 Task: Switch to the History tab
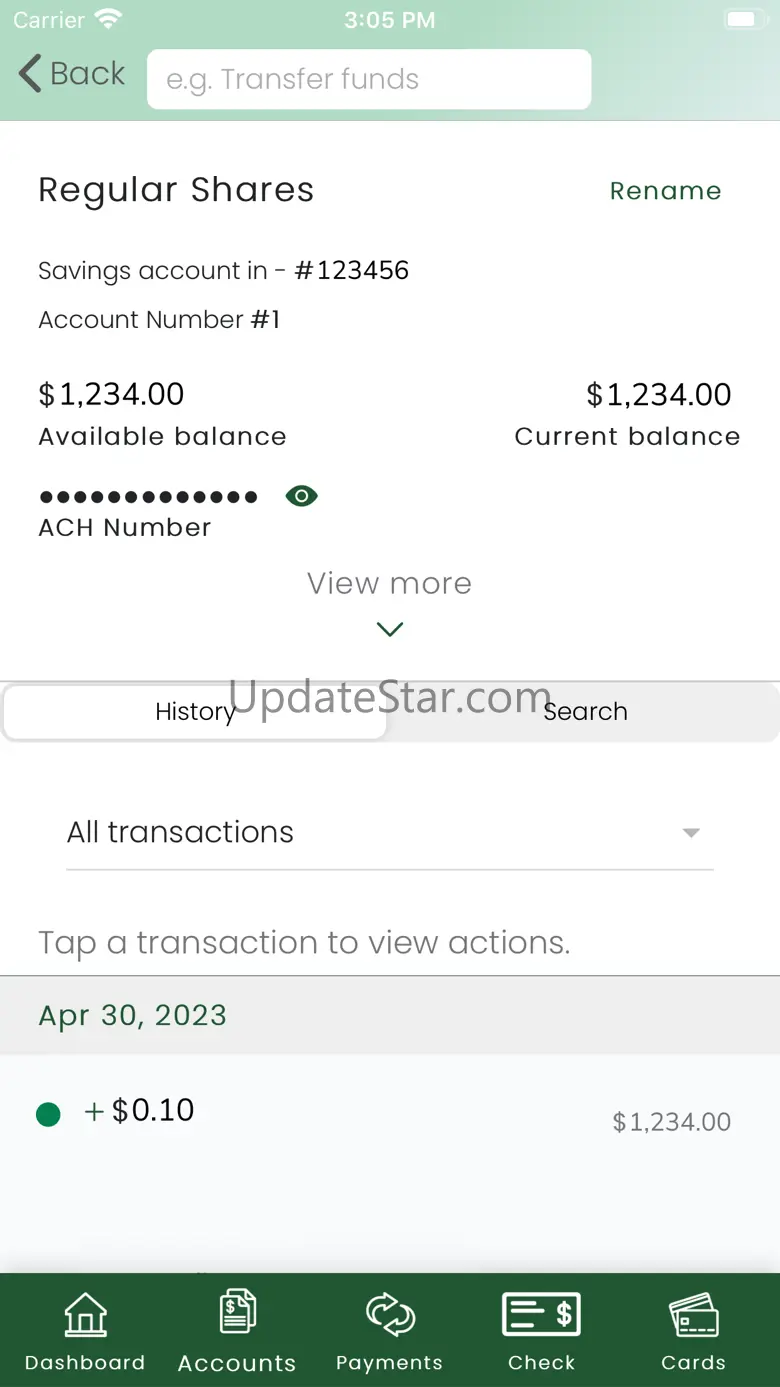195,712
